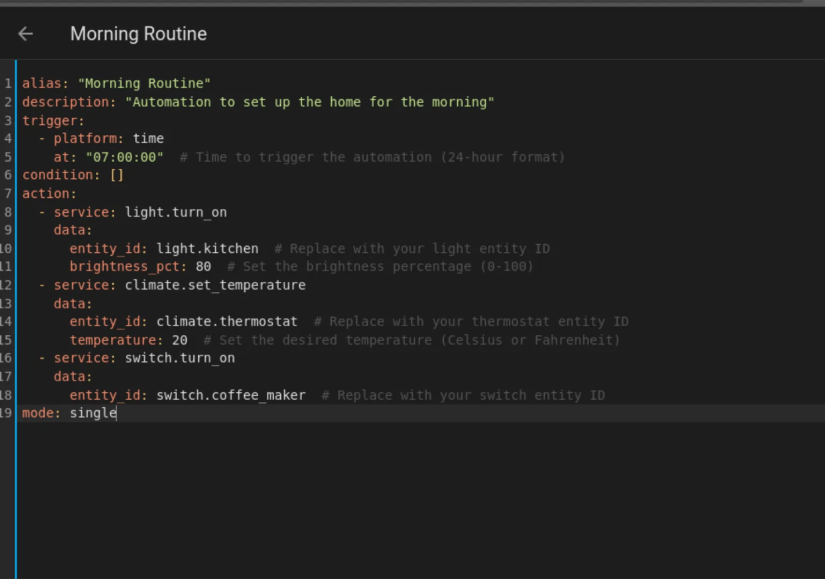Viewport: 825px width, 579px height.
Task: Click climate.set_temperature service text
Action: pyautogui.click(x=215, y=285)
